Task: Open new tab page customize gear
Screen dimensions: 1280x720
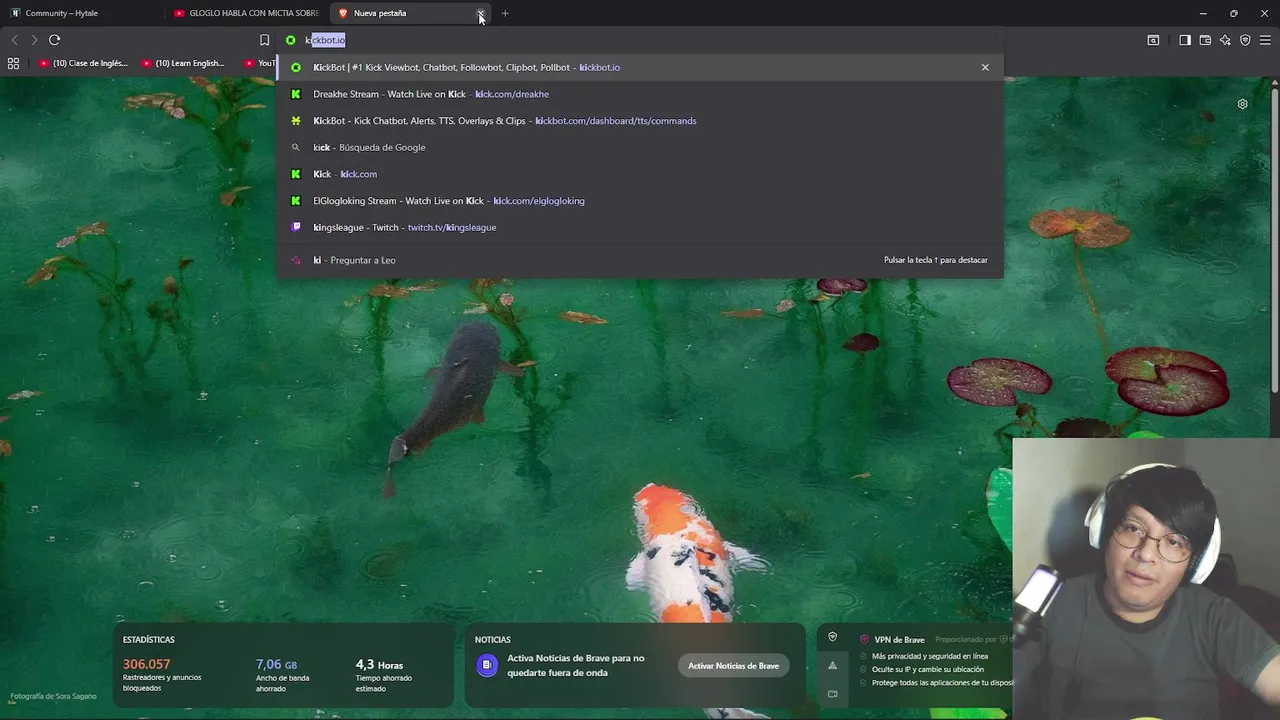Action: [1242, 104]
